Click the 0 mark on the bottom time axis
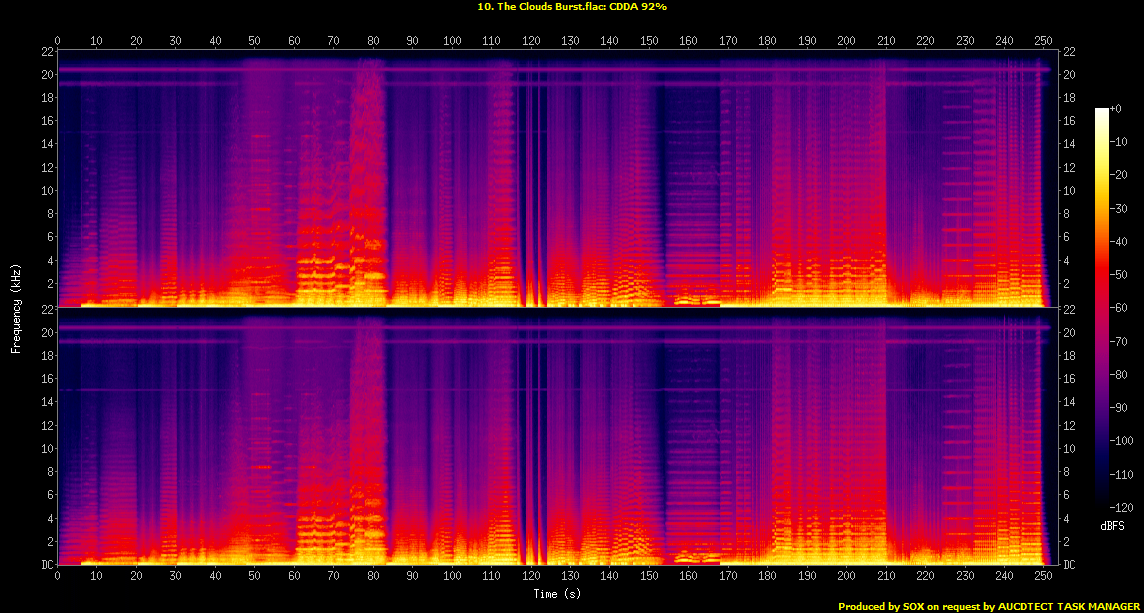Viewport: 1144px width, 613px height. [x=57, y=576]
